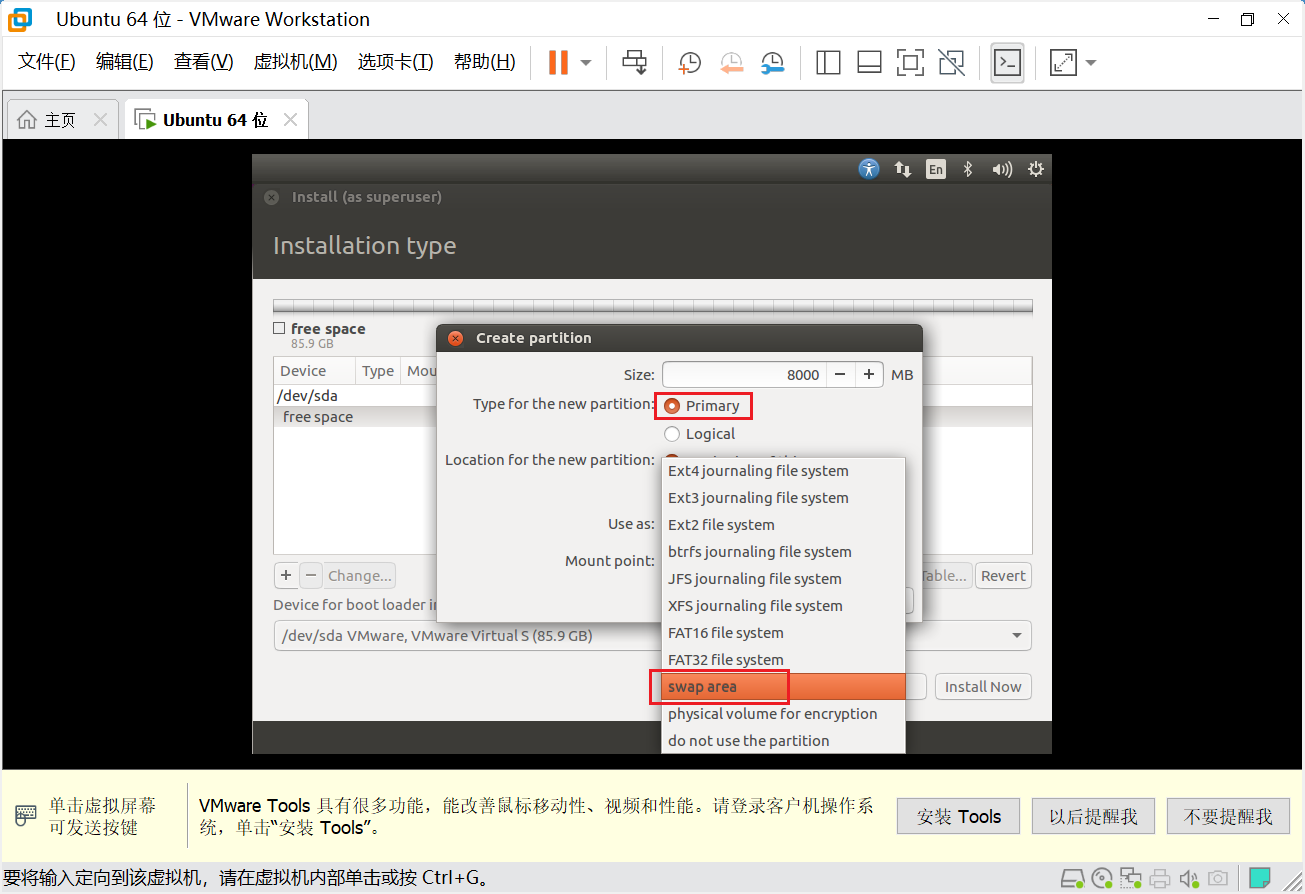Choose btrfs journaling file system
Image resolution: width=1305 pixels, height=894 pixels.
tap(783, 552)
